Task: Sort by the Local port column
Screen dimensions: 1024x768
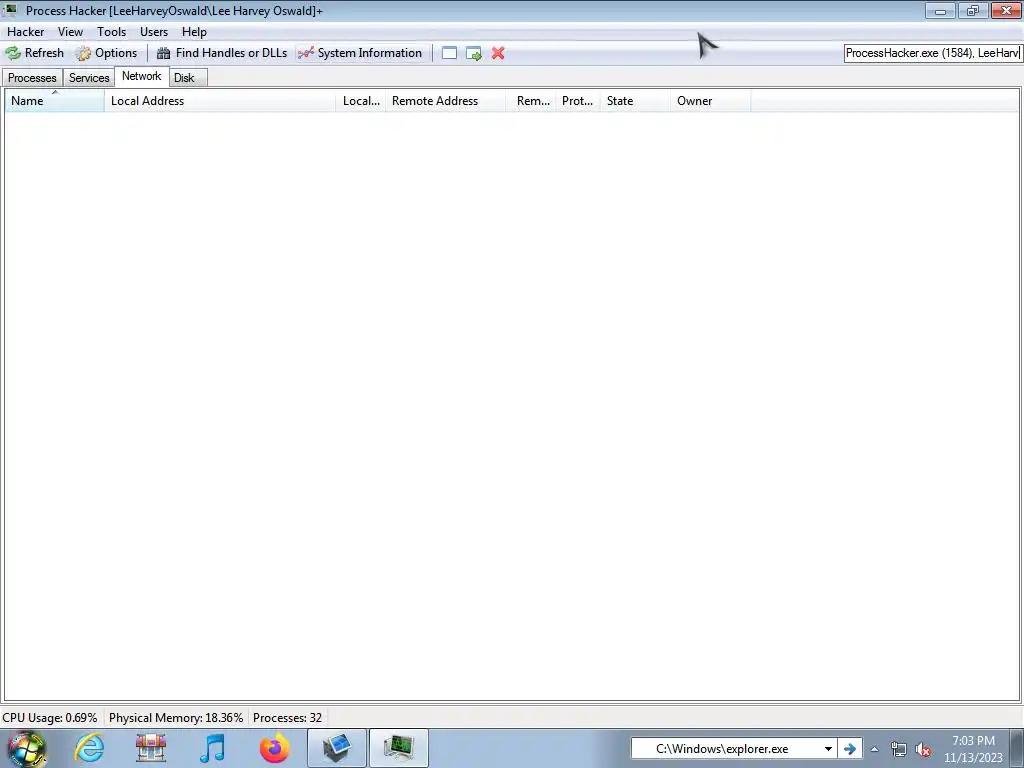Action: click(360, 101)
